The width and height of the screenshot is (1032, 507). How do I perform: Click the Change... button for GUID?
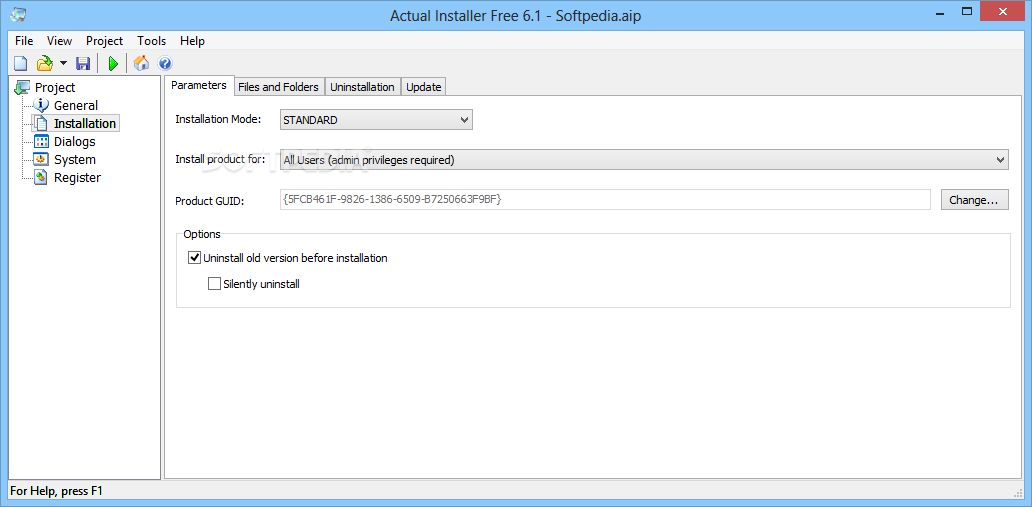(974, 200)
